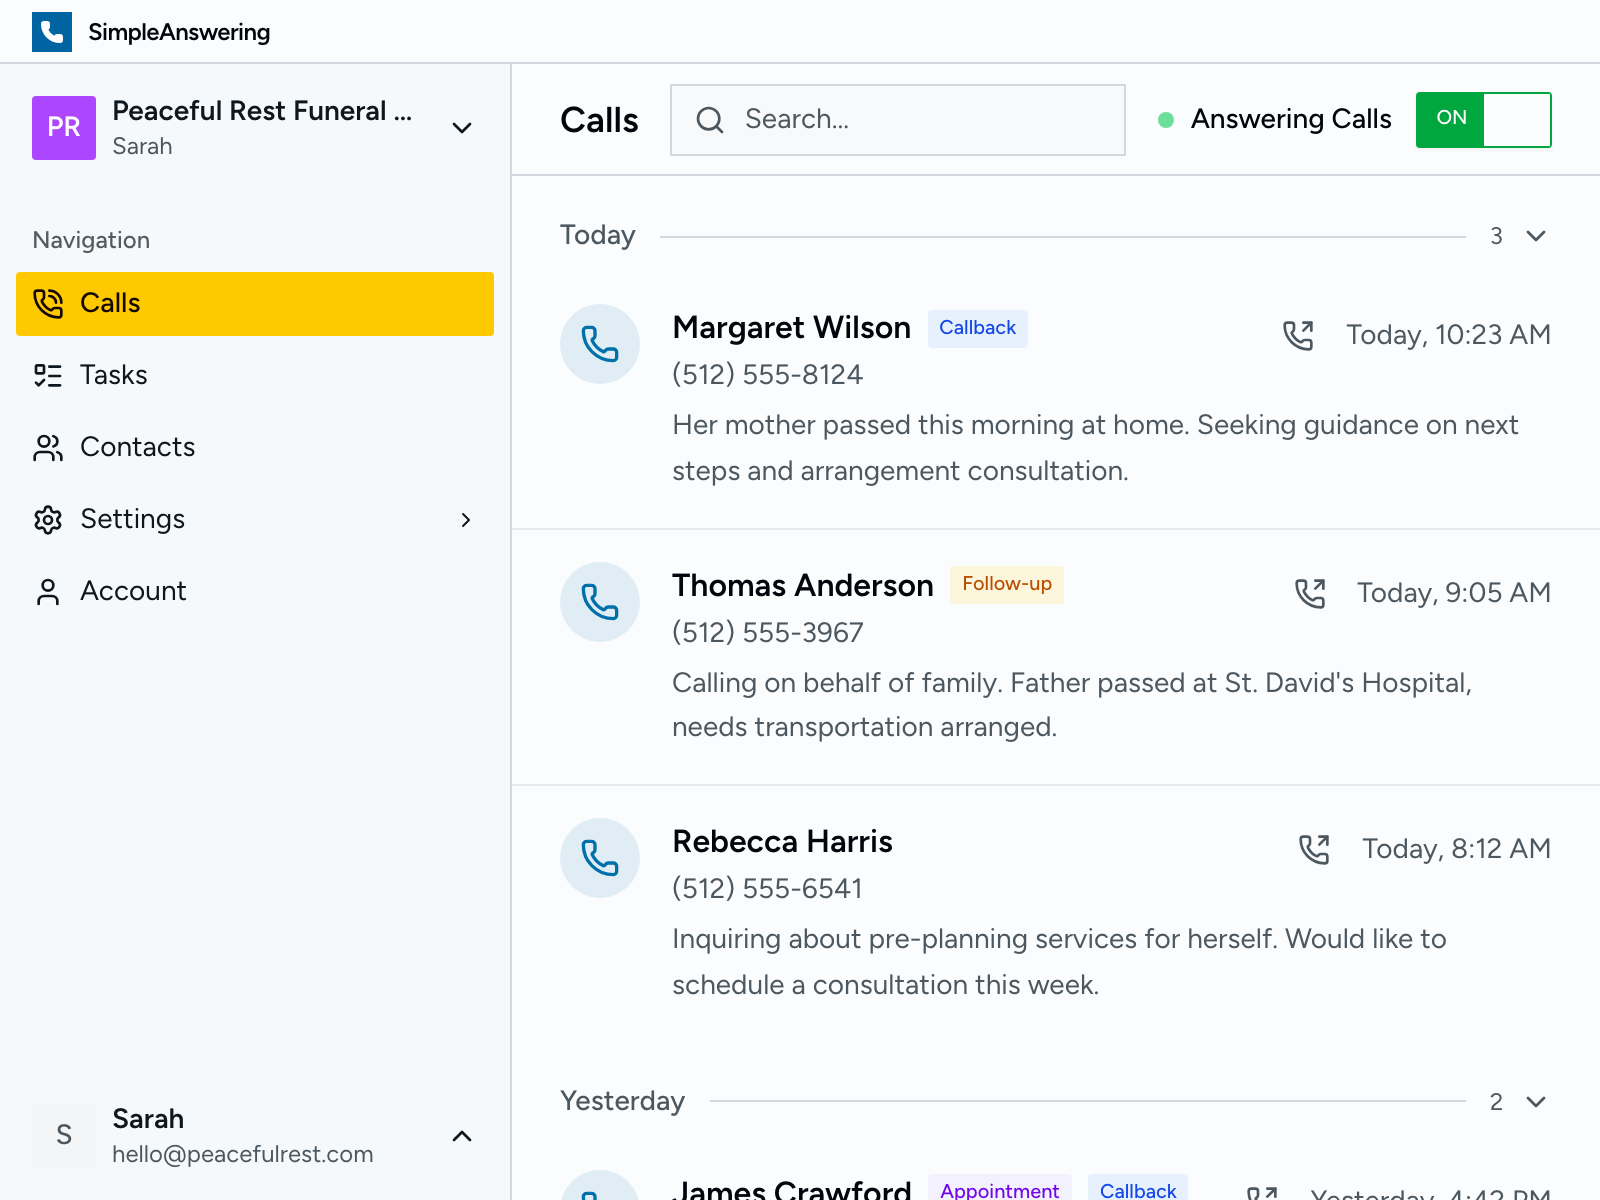Click the Account person icon

(47, 591)
